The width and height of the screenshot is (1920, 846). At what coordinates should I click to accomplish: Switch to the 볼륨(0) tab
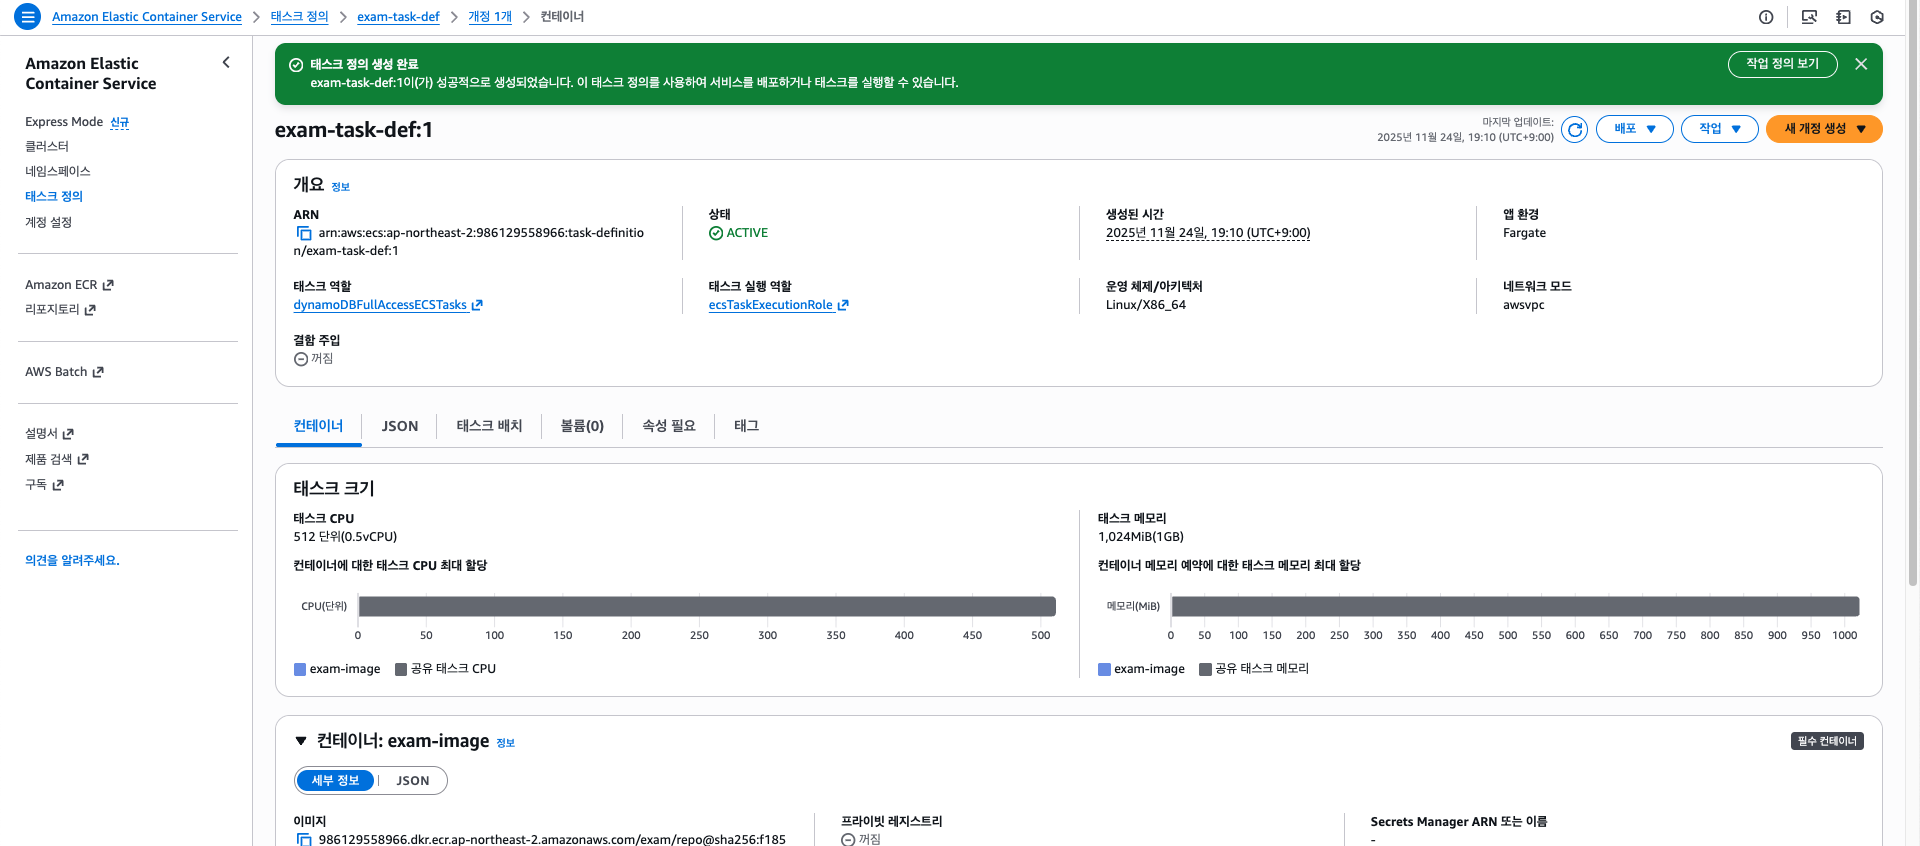[582, 426]
